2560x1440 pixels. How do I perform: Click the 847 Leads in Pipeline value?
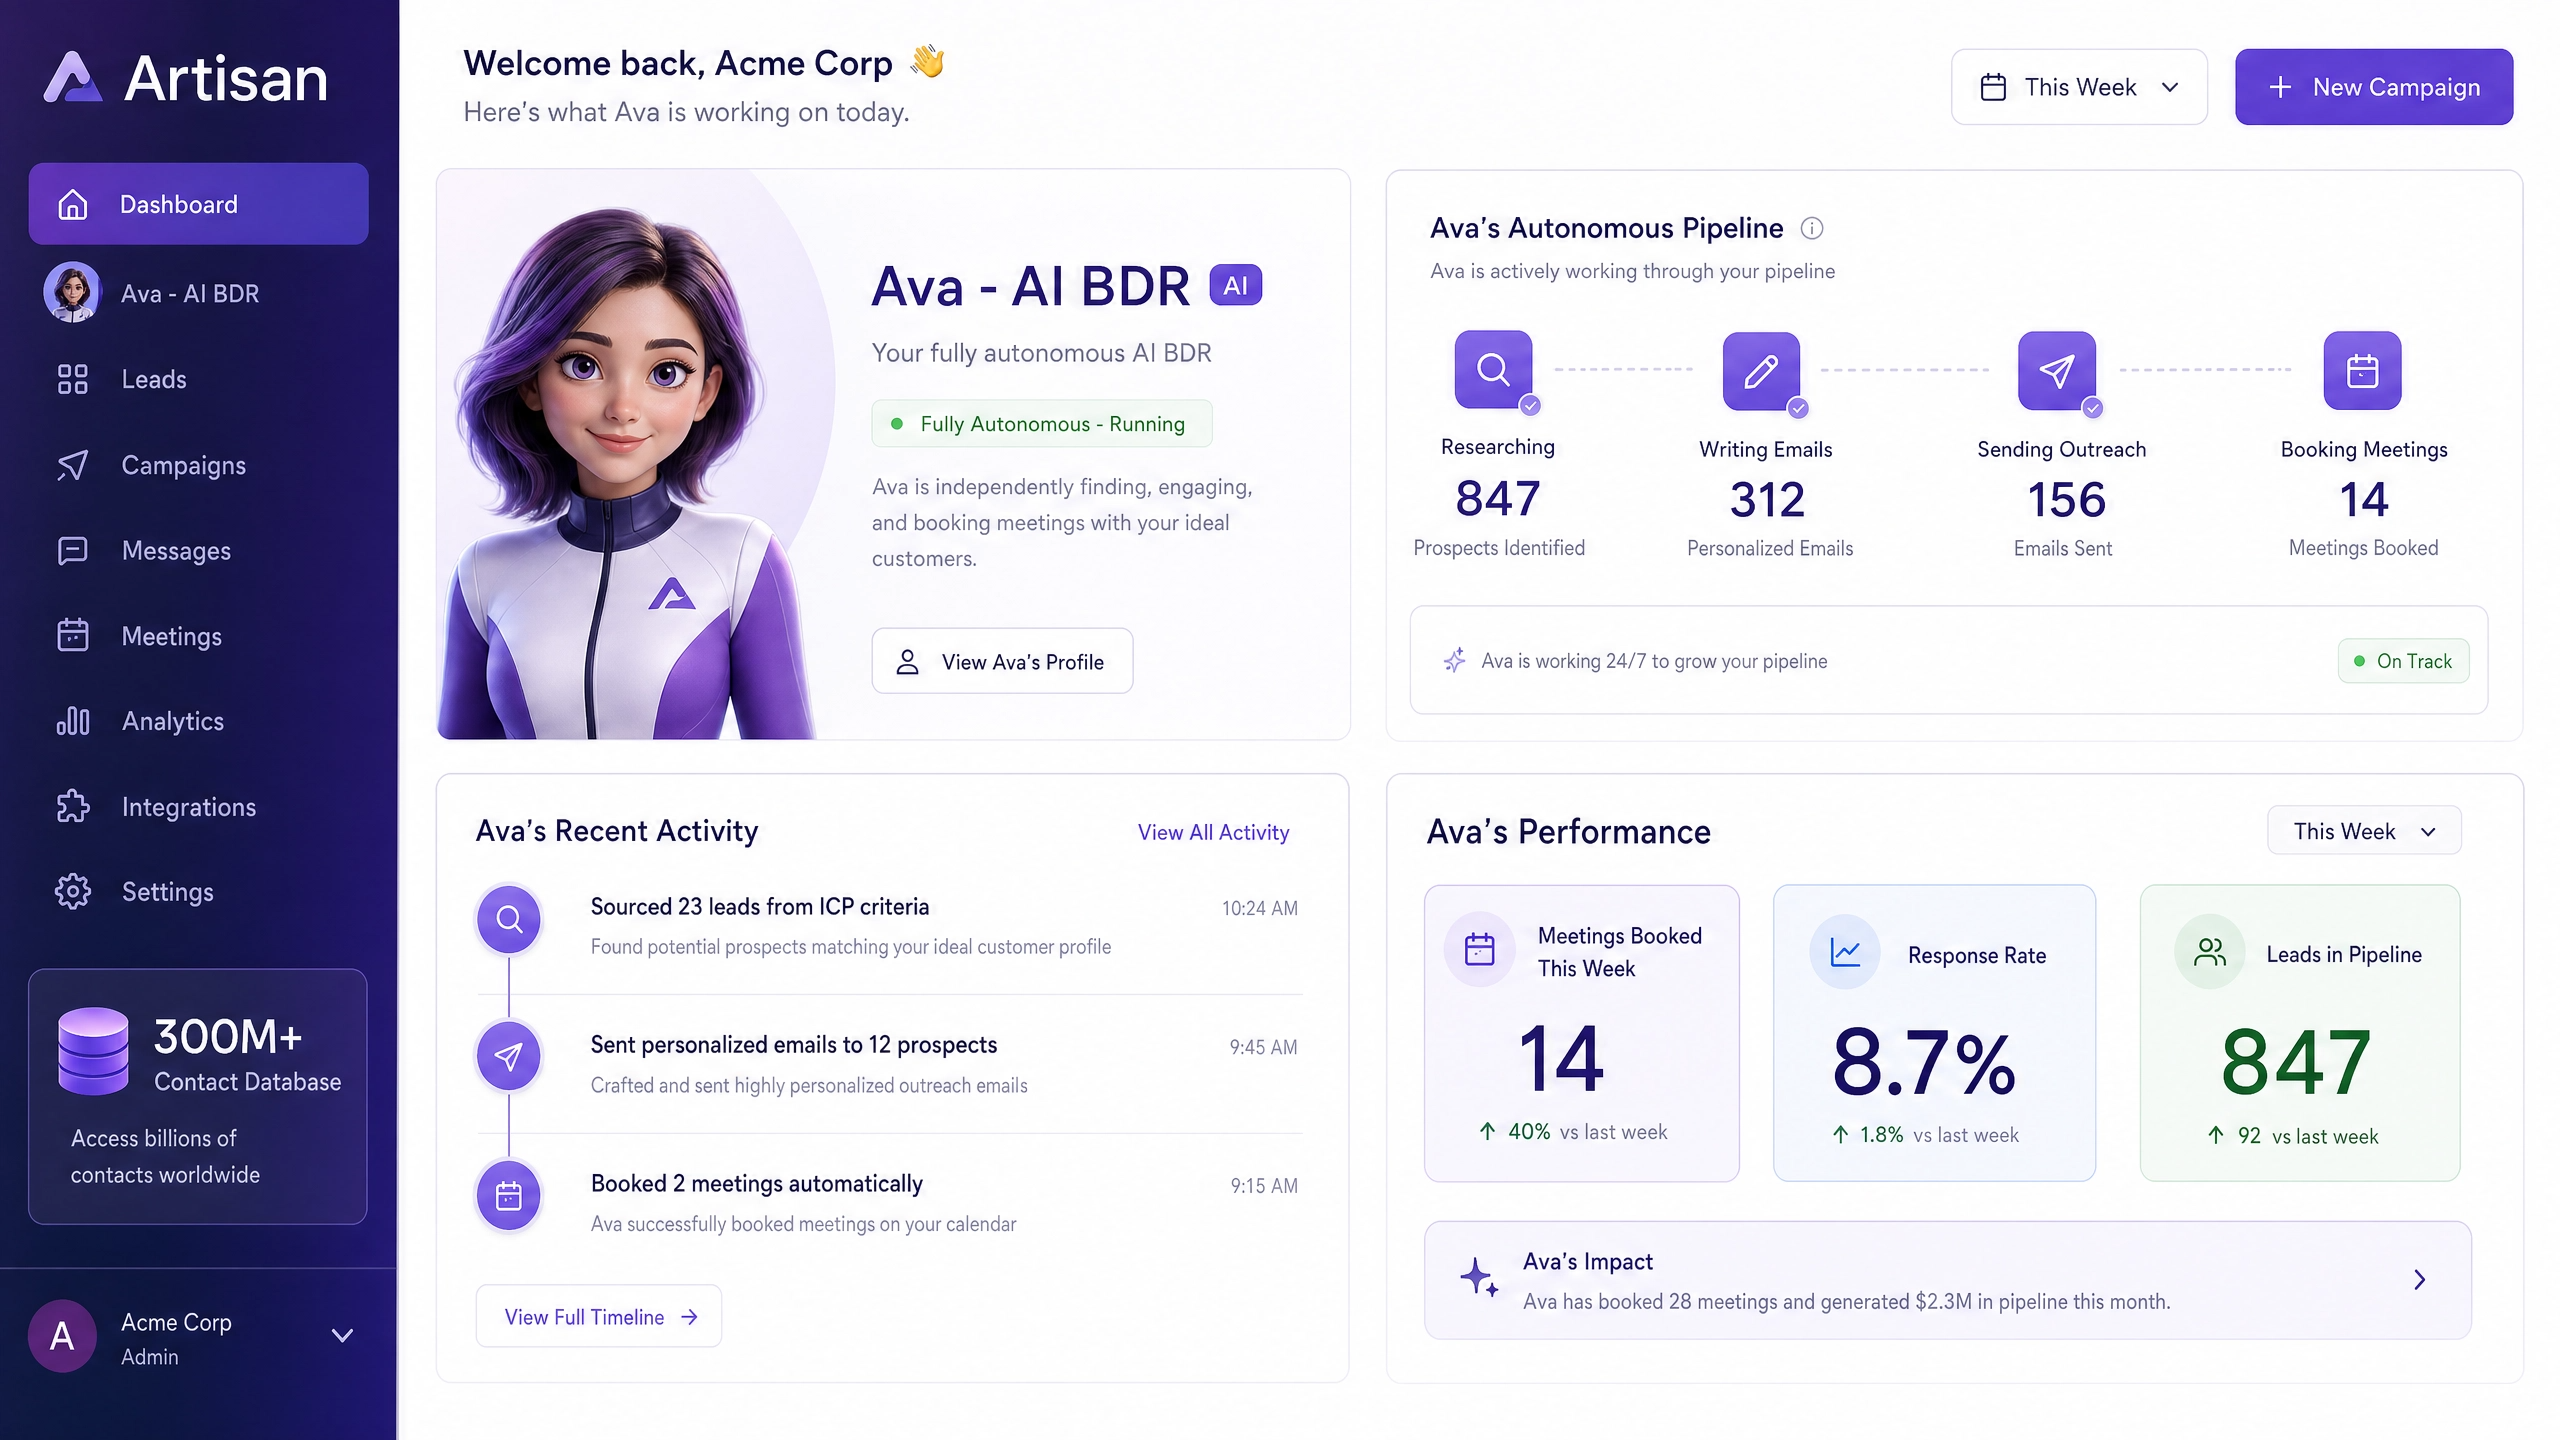point(2296,1062)
